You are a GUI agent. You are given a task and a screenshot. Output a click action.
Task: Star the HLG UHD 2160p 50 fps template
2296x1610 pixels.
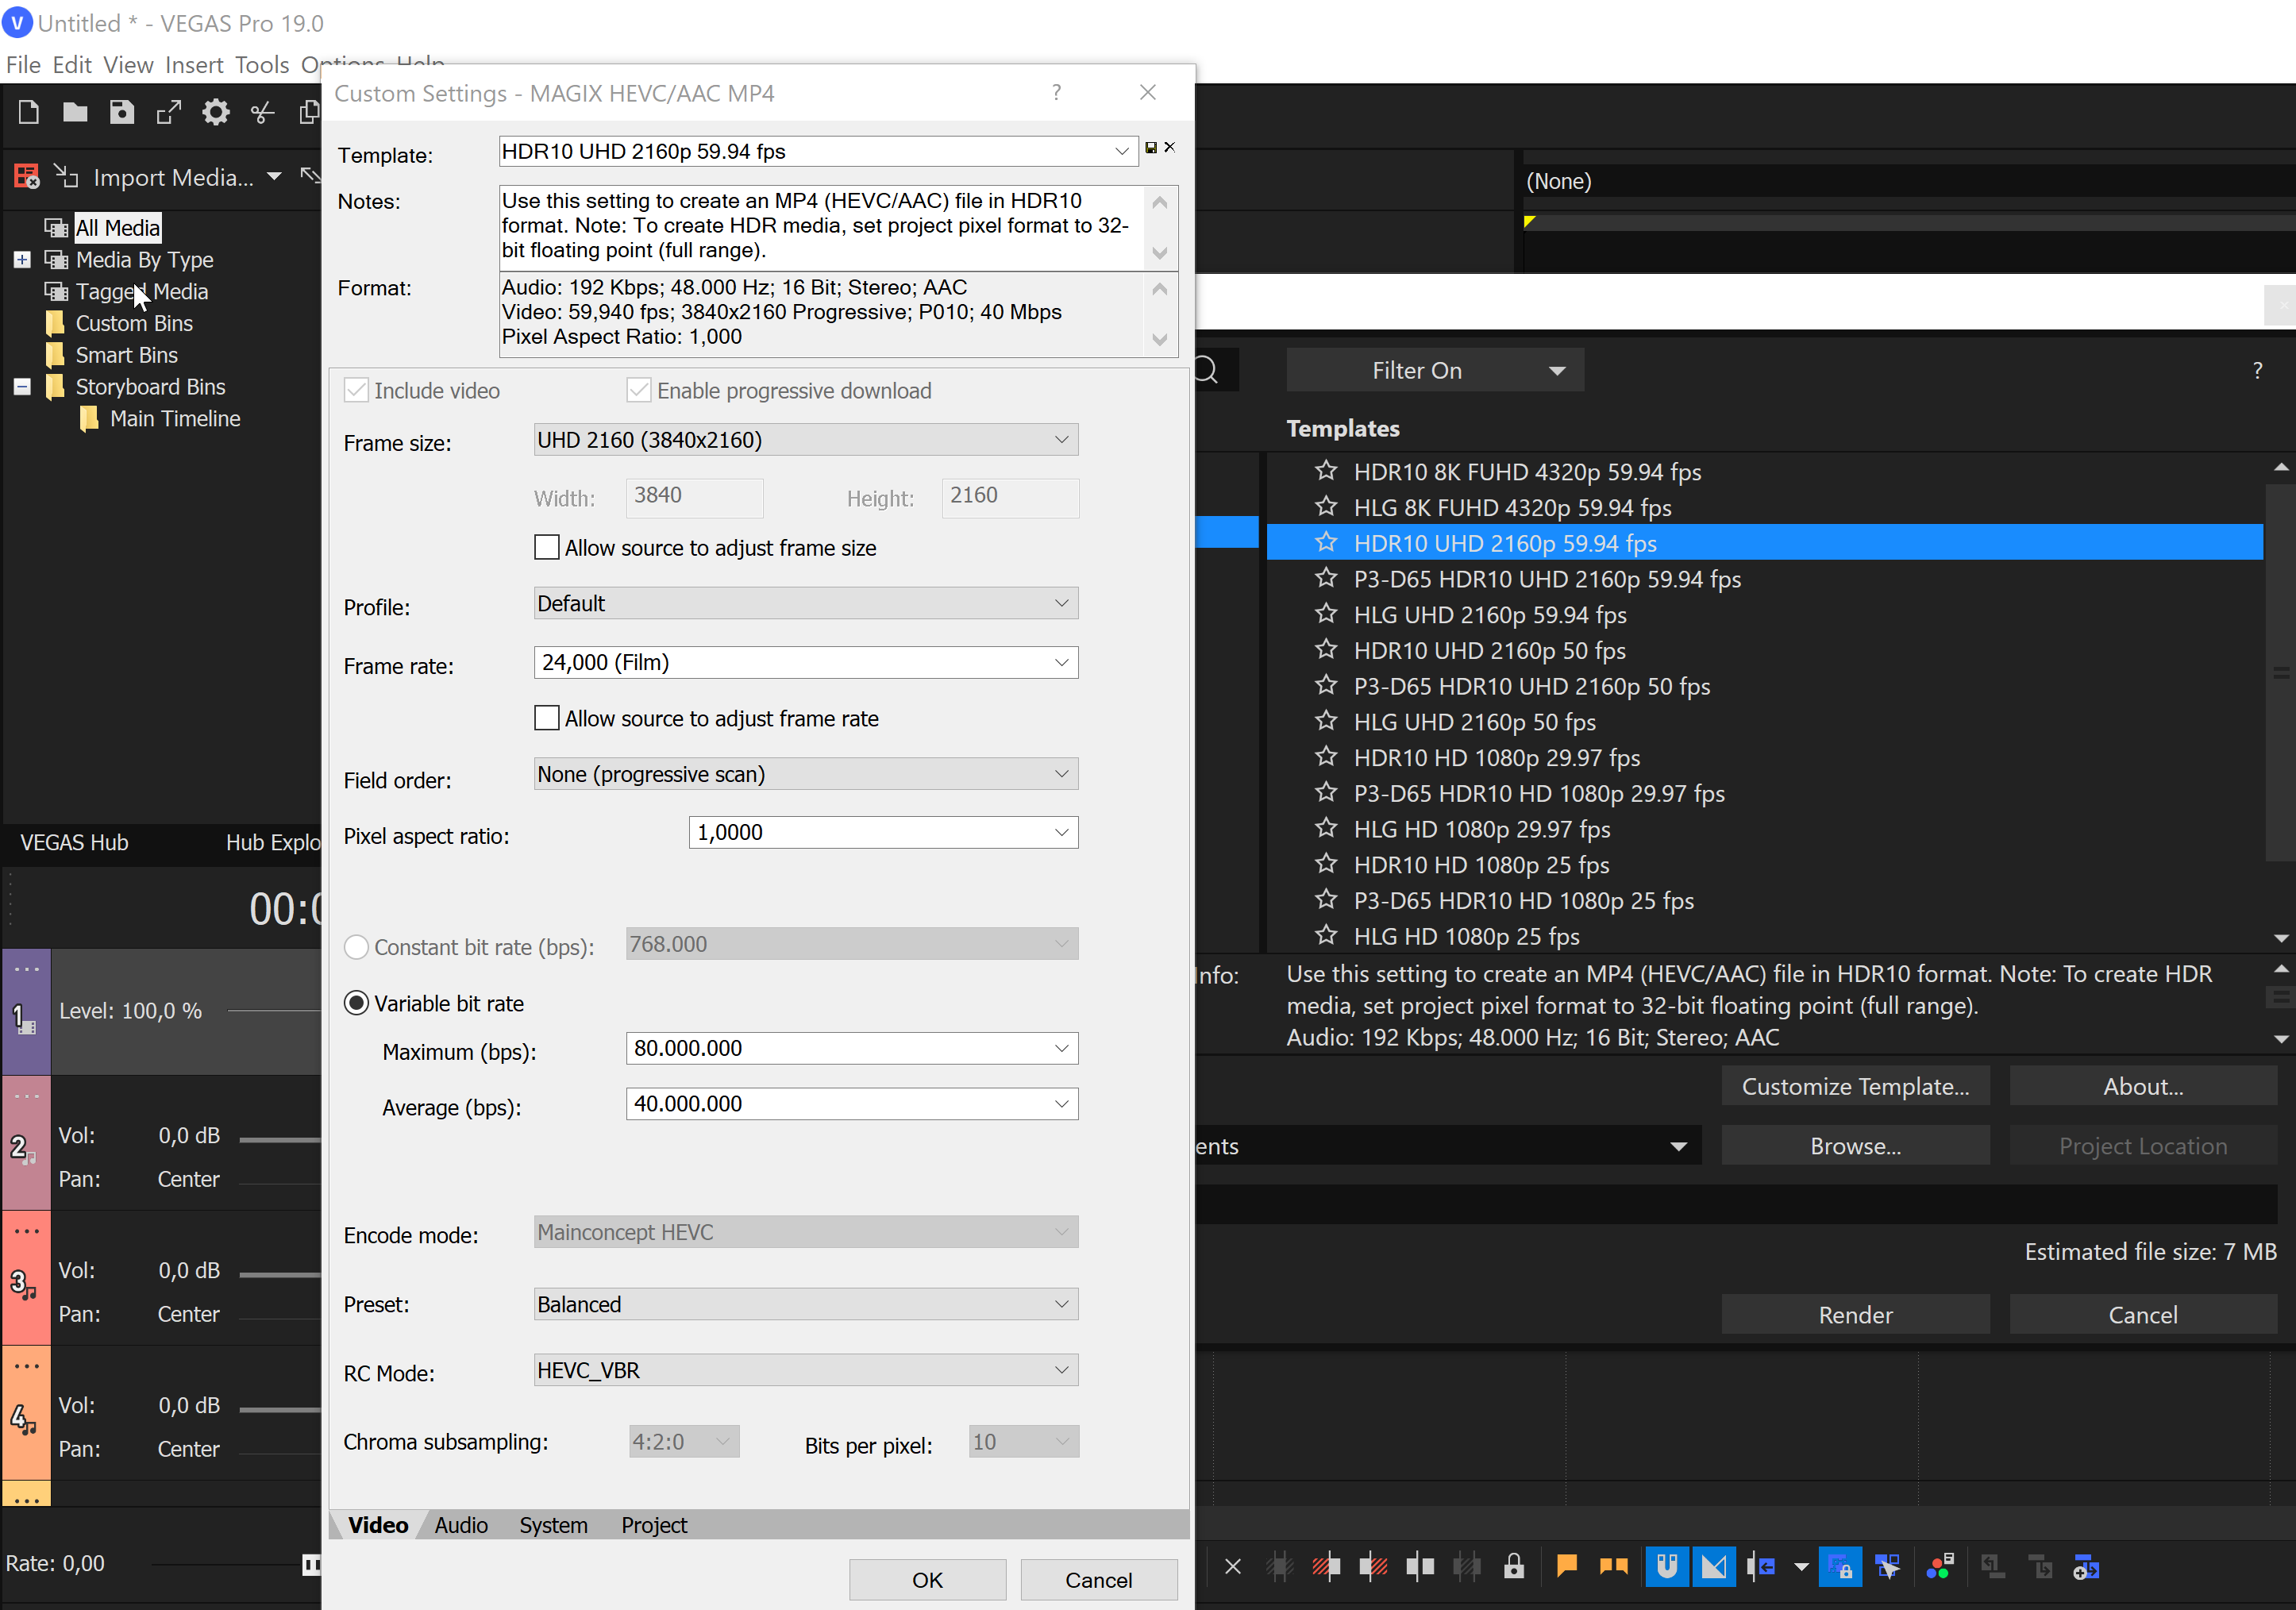[x=1326, y=721]
